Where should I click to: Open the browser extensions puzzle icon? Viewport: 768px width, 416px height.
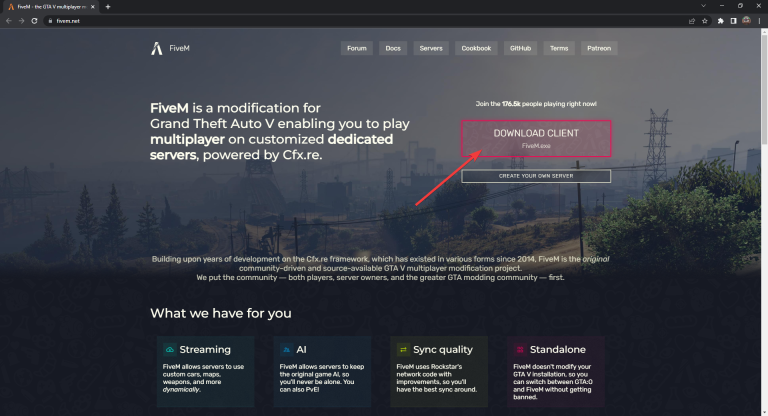pyautogui.click(x=720, y=21)
